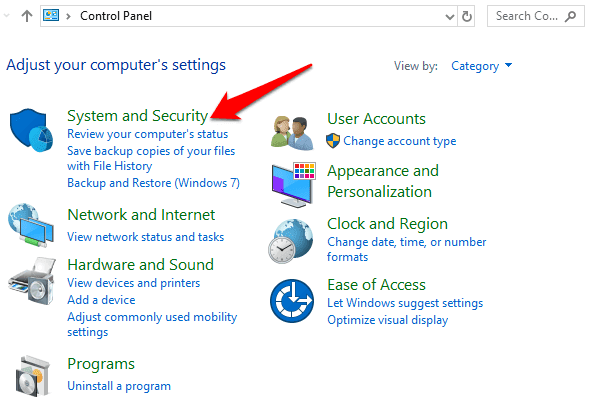590x407 pixels.
Task: Open Appearance and Personalization category
Action: [383, 181]
